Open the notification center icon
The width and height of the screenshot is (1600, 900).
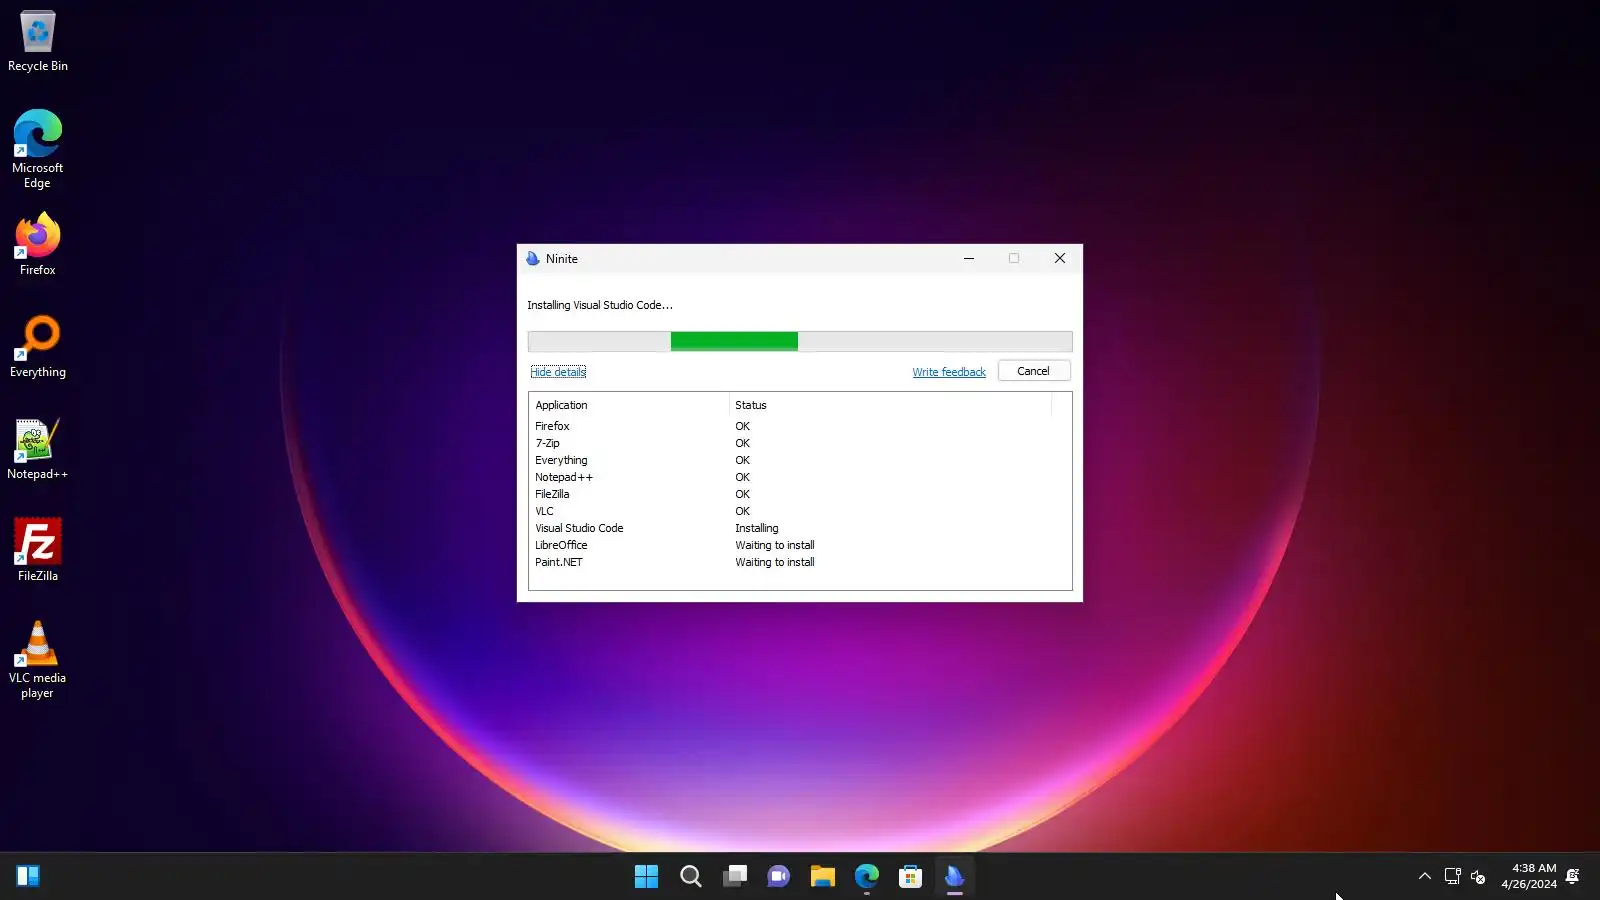pyautogui.click(x=1573, y=877)
